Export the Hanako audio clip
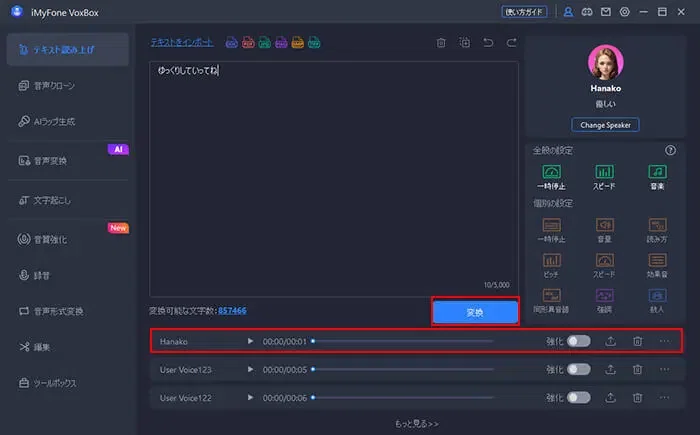 610,342
